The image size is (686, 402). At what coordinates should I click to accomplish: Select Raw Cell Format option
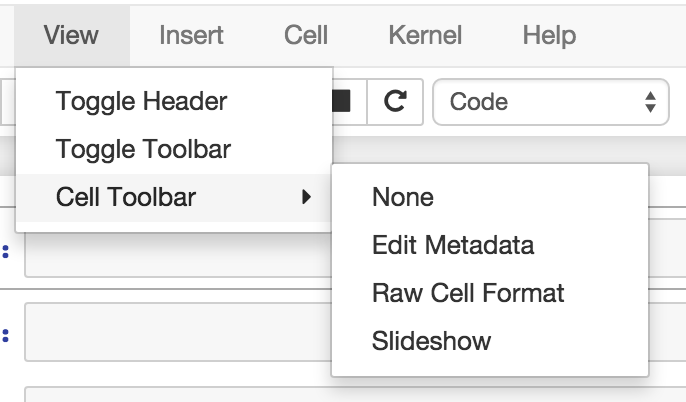[467, 293]
